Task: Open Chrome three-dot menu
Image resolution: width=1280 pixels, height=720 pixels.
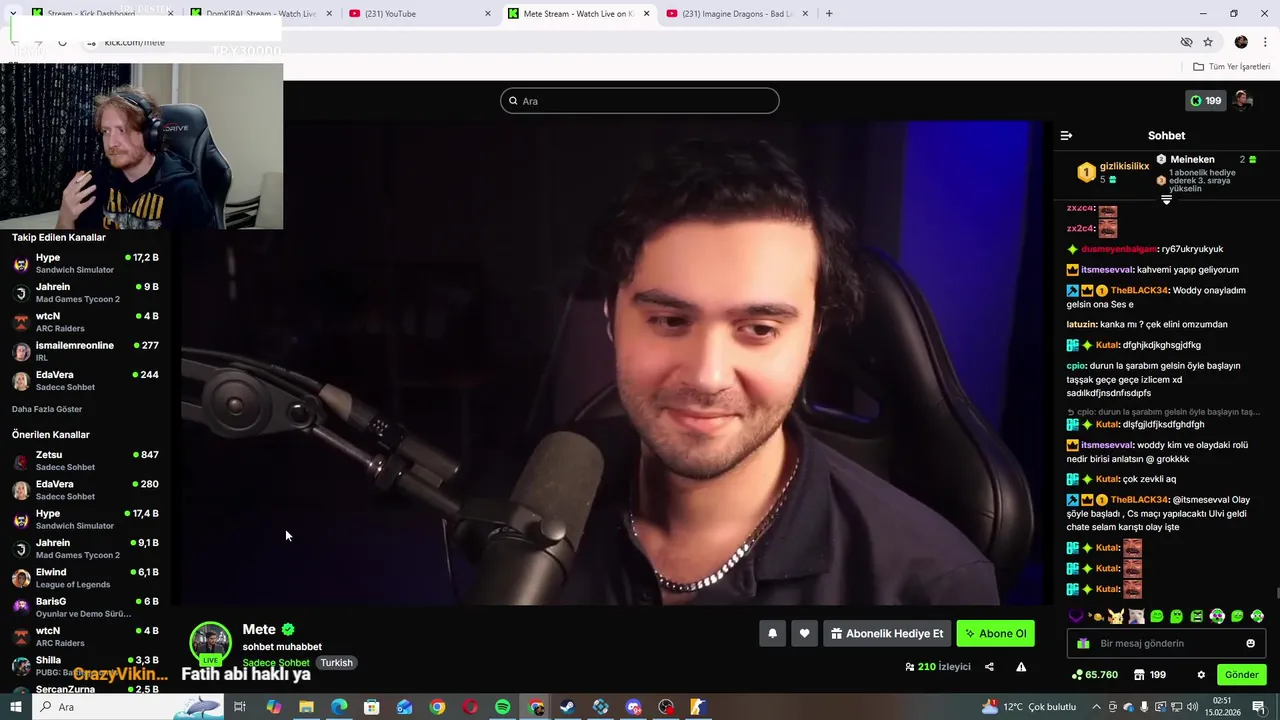Action: pos(1266,42)
